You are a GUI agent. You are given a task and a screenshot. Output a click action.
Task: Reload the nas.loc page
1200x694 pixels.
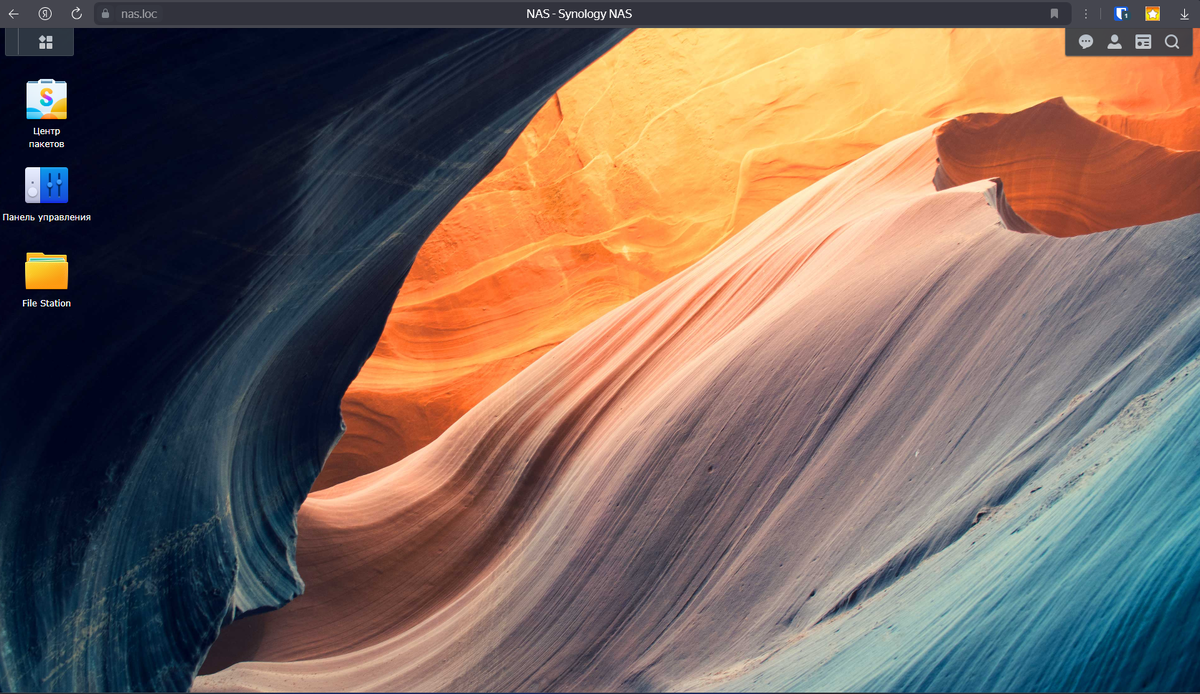coord(76,14)
